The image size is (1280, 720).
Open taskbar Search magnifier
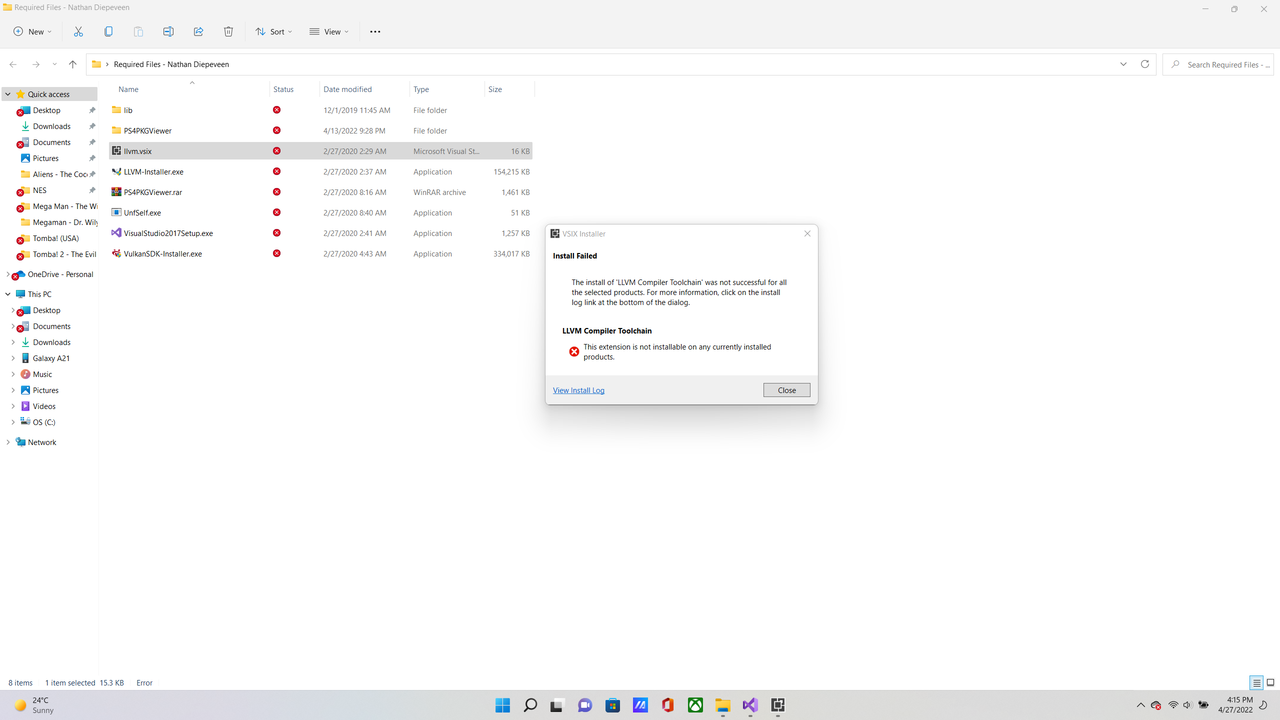tap(530, 705)
